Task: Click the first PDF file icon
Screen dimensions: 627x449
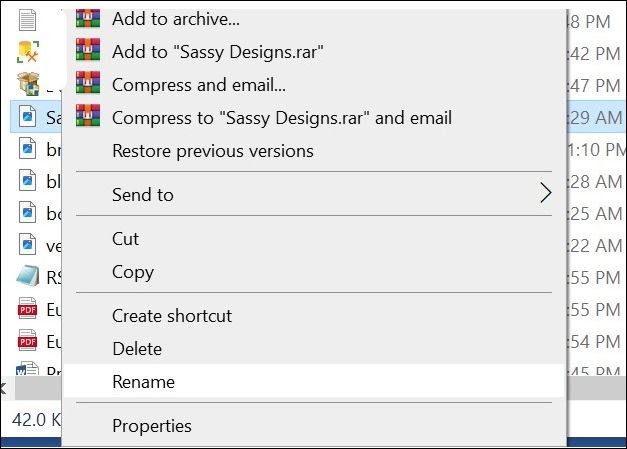Action: tap(28, 309)
